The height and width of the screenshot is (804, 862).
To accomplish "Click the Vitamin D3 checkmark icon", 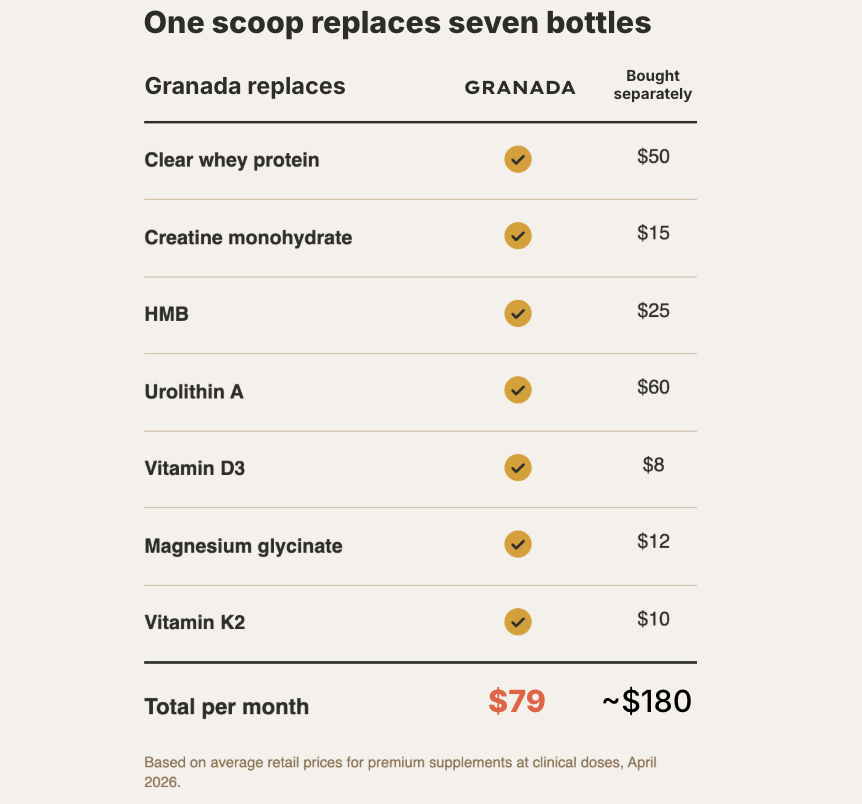I will pos(518,467).
